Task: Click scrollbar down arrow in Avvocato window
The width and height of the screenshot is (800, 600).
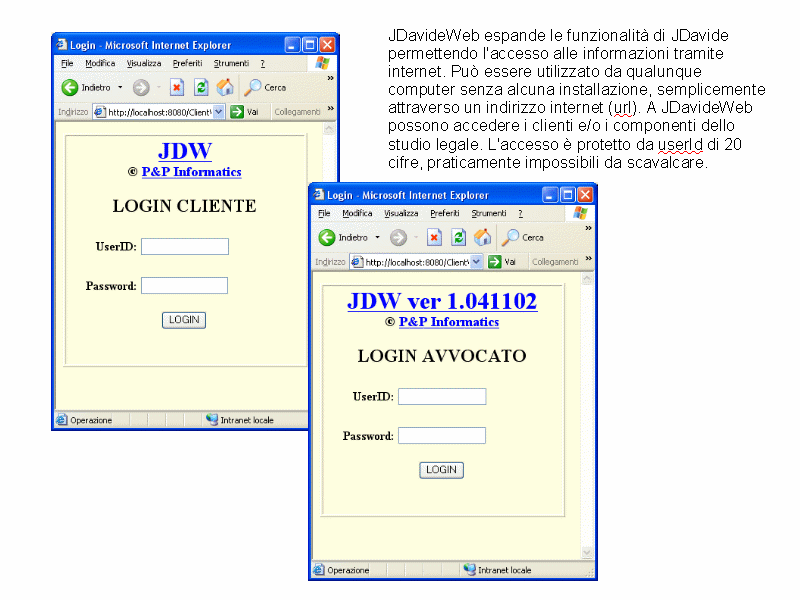Action: click(587, 552)
